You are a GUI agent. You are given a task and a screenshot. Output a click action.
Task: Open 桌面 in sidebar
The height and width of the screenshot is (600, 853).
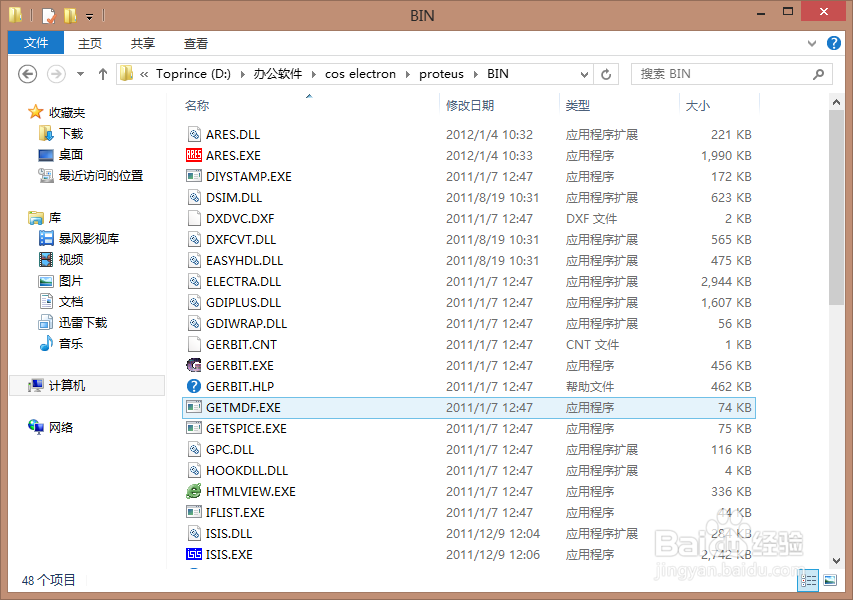pyautogui.click(x=71, y=154)
